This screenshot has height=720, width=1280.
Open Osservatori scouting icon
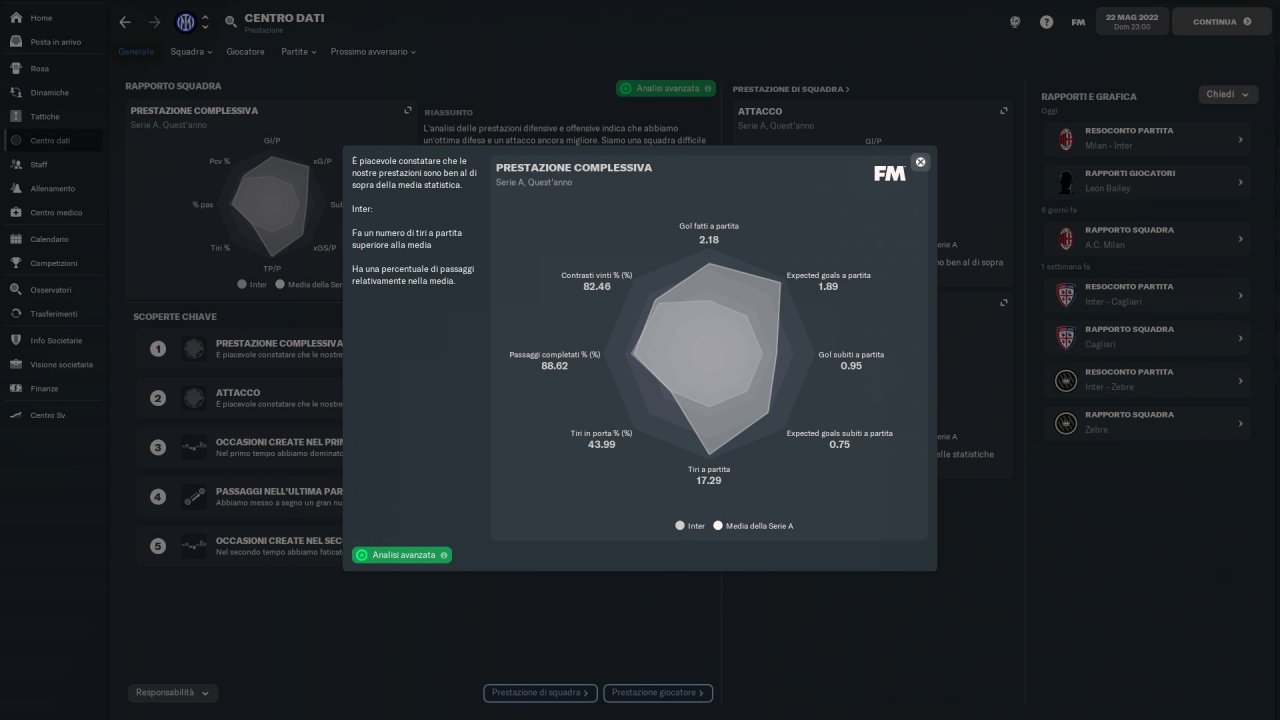coord(16,290)
